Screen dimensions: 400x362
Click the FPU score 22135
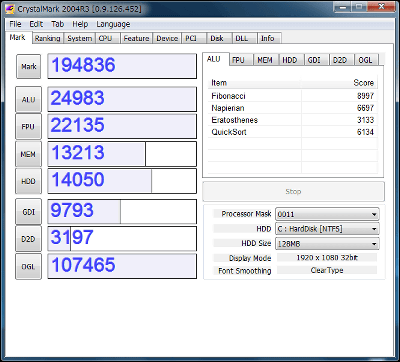122,126
